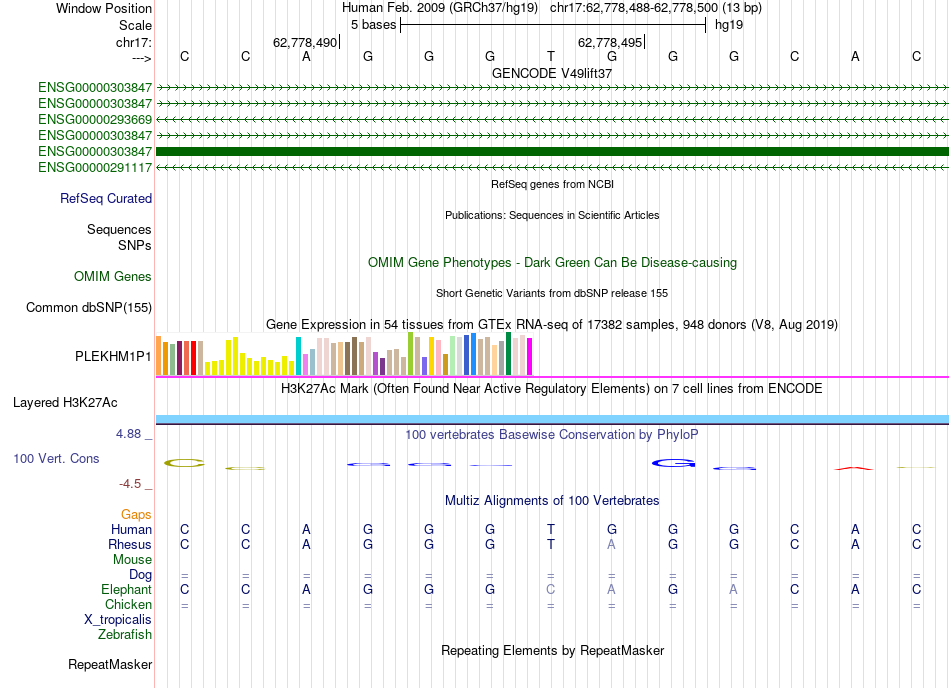950x688 pixels.
Task: Select the 'X_tropicalis' species row label
Action: click(x=118, y=620)
